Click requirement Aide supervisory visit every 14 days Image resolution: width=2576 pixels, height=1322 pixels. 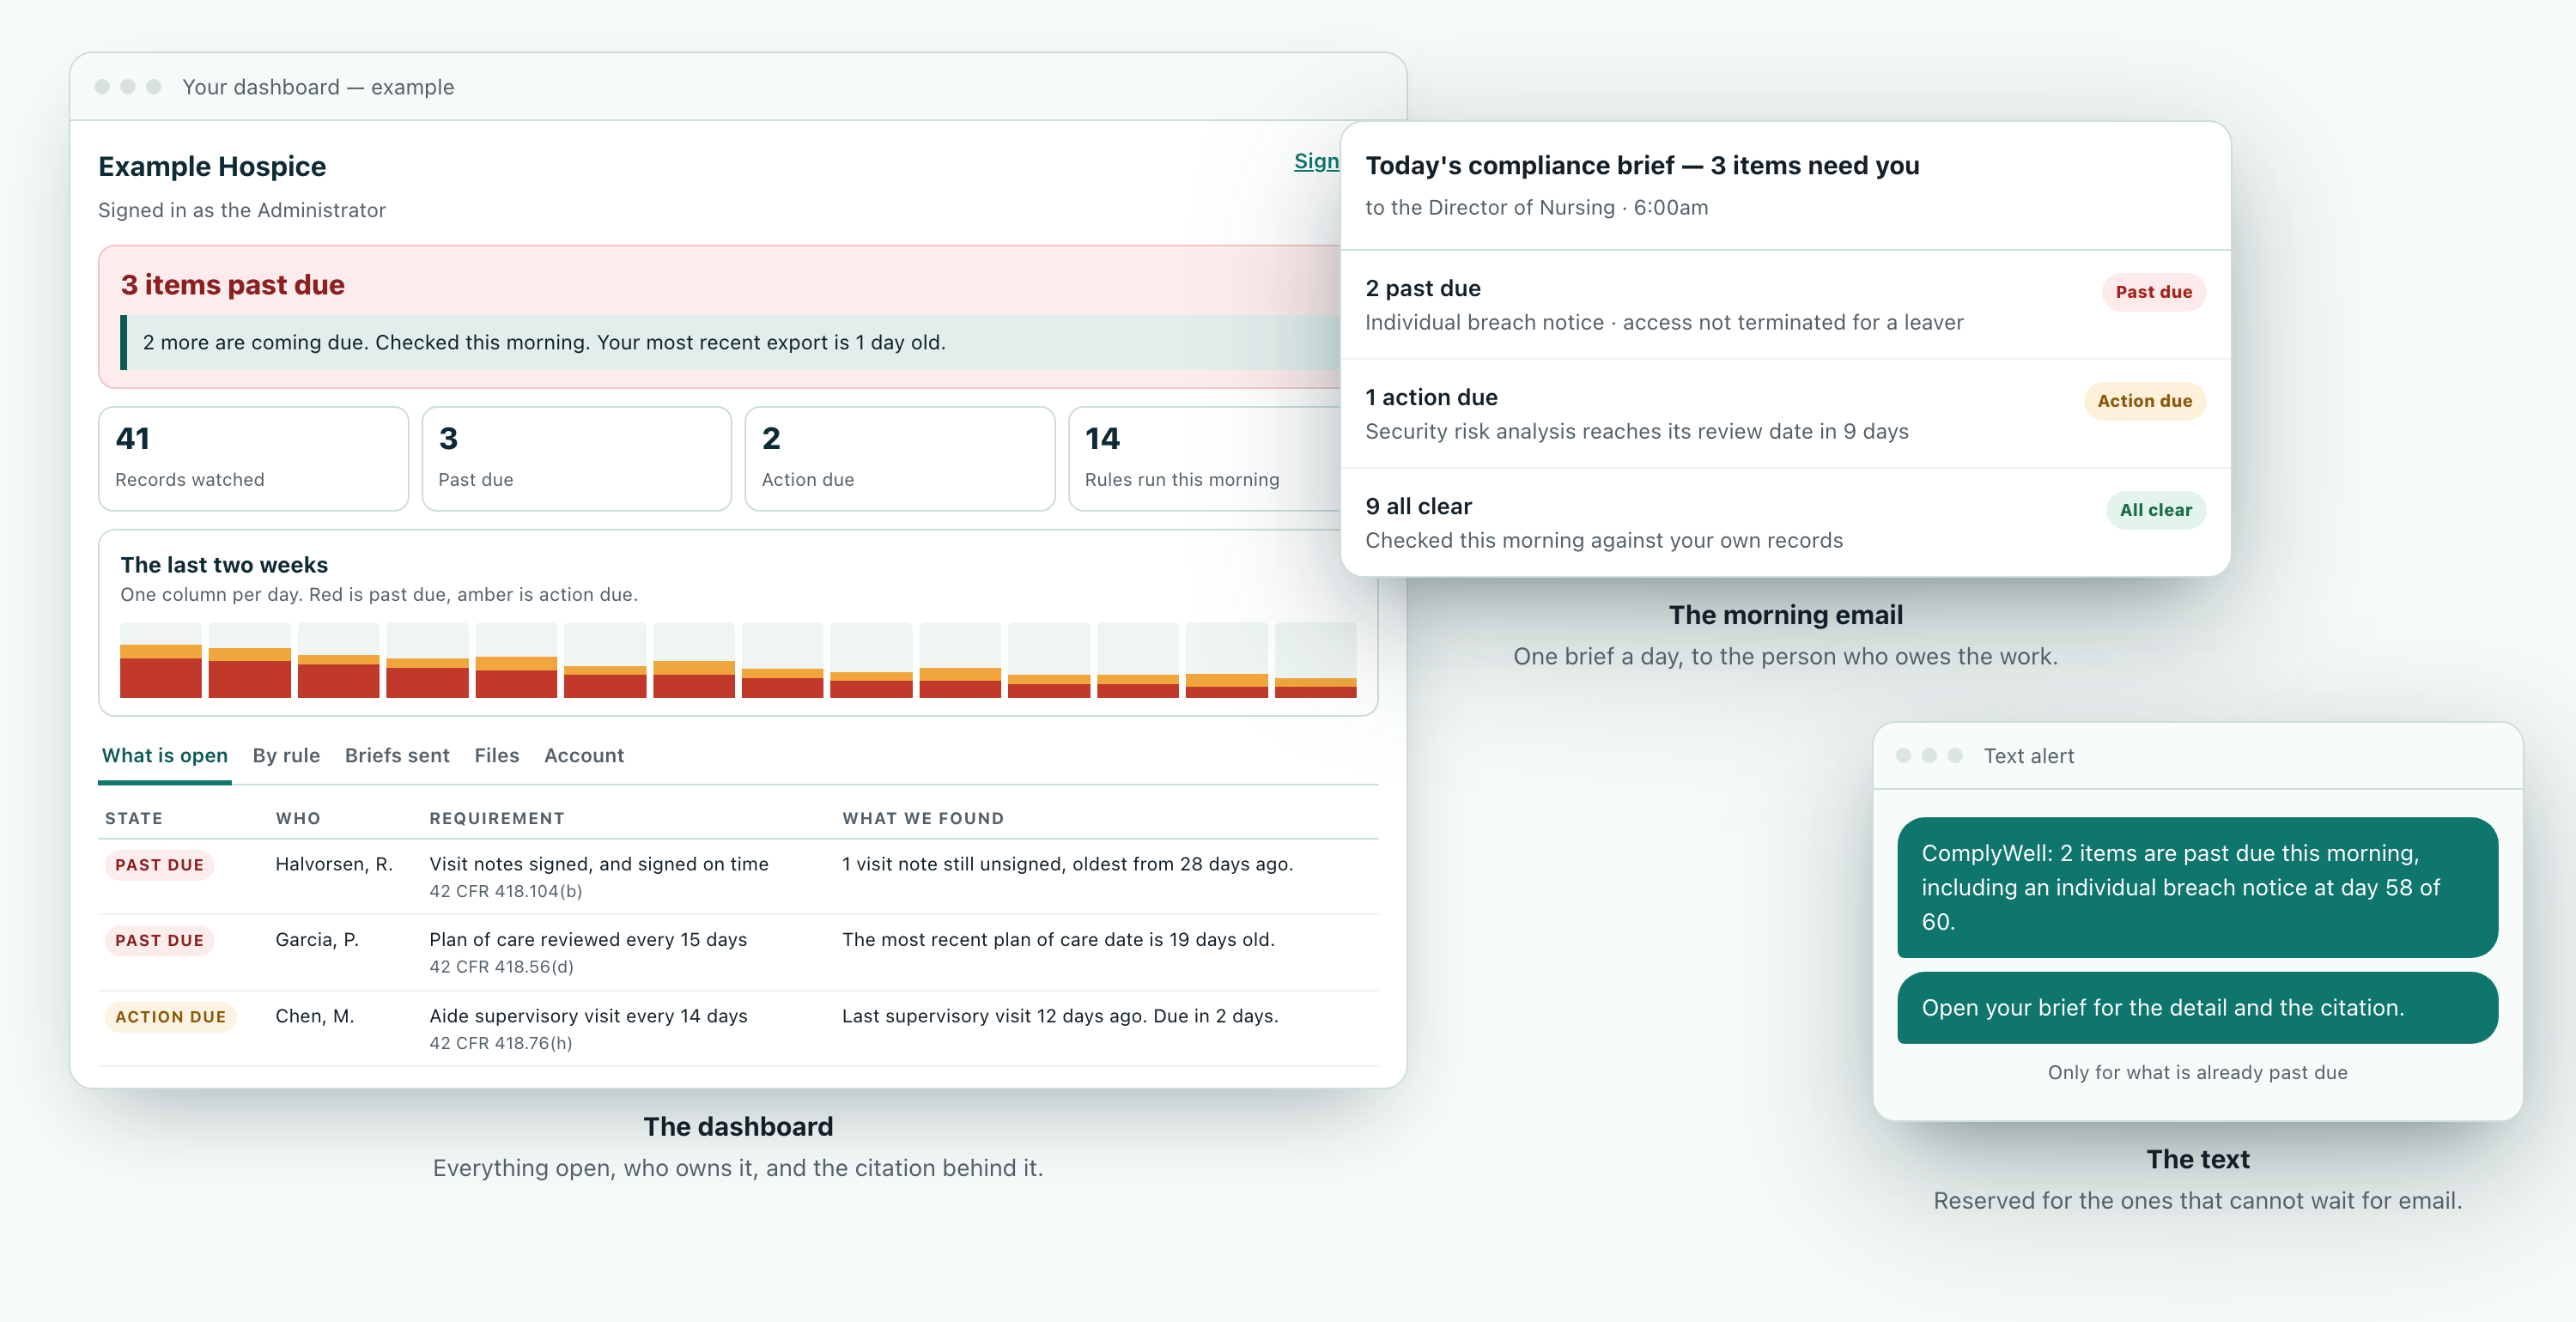click(x=588, y=1016)
